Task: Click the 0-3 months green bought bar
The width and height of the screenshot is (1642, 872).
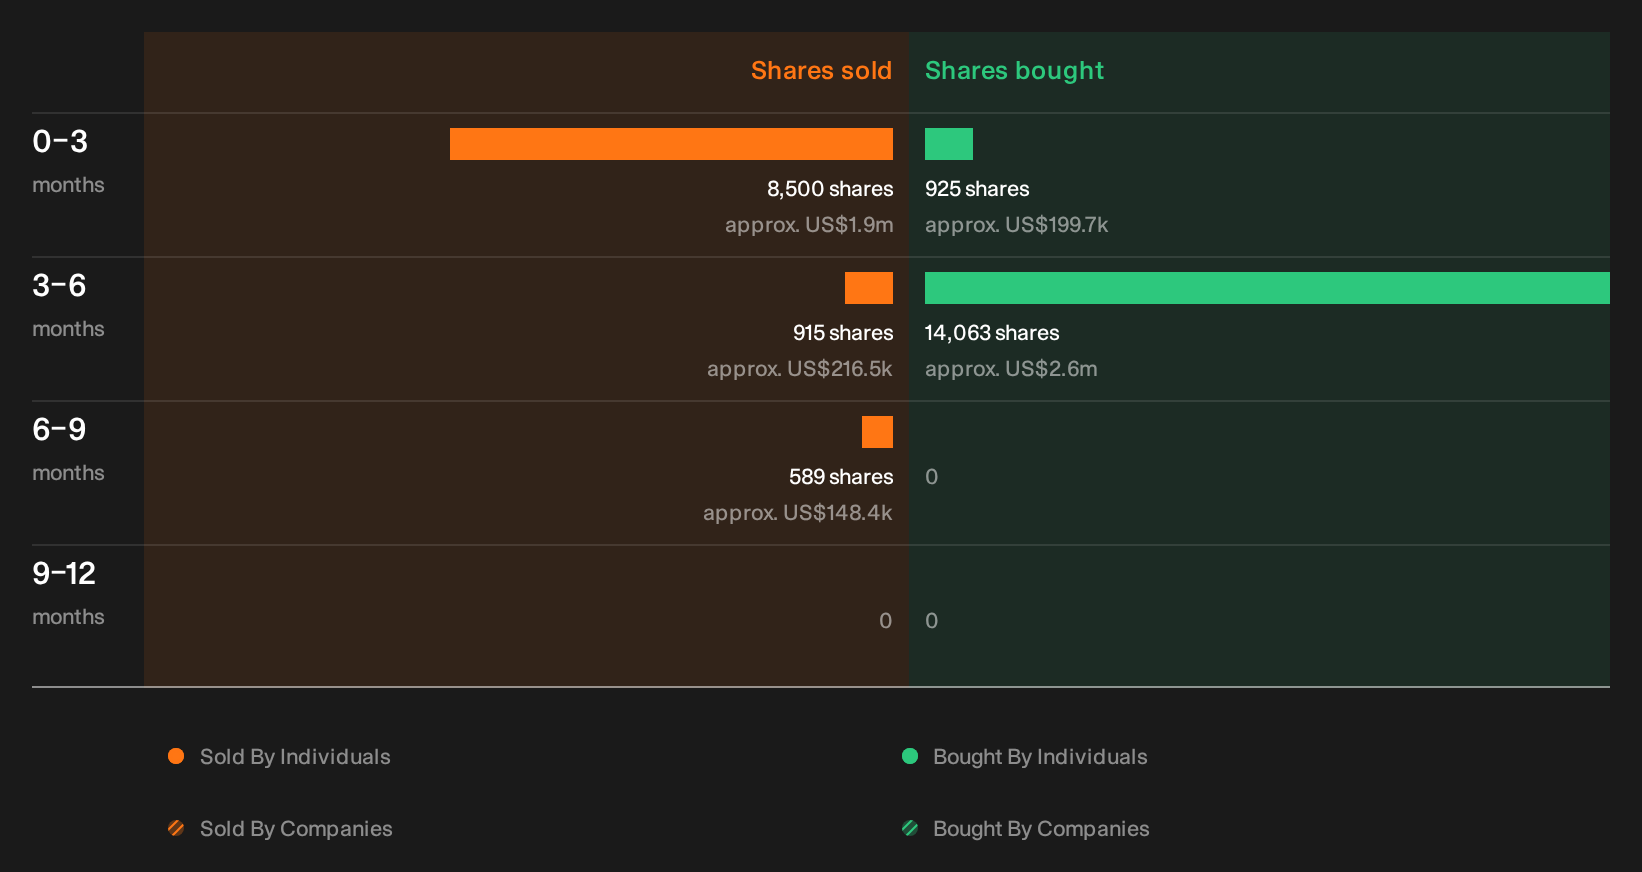Action: [949, 144]
